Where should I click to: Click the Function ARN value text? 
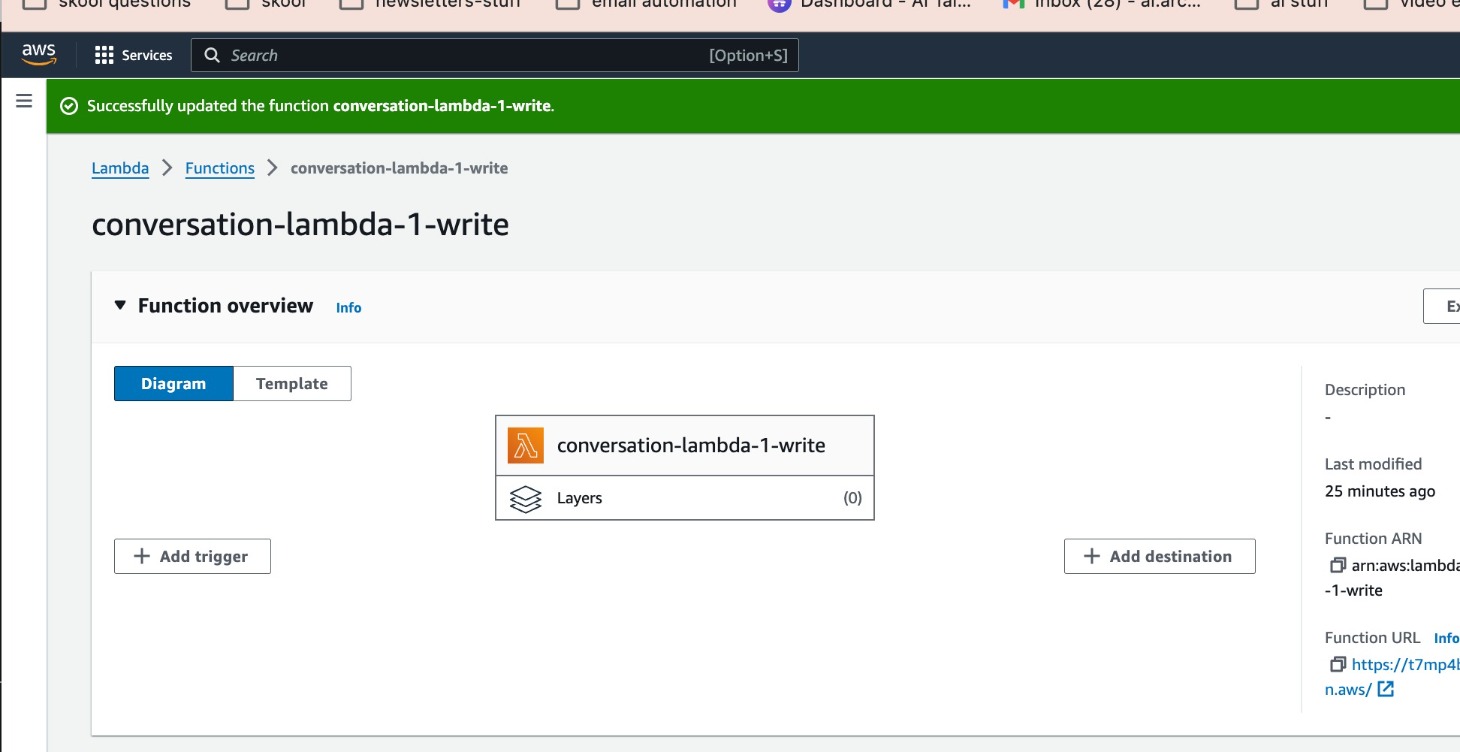[x=1392, y=577]
